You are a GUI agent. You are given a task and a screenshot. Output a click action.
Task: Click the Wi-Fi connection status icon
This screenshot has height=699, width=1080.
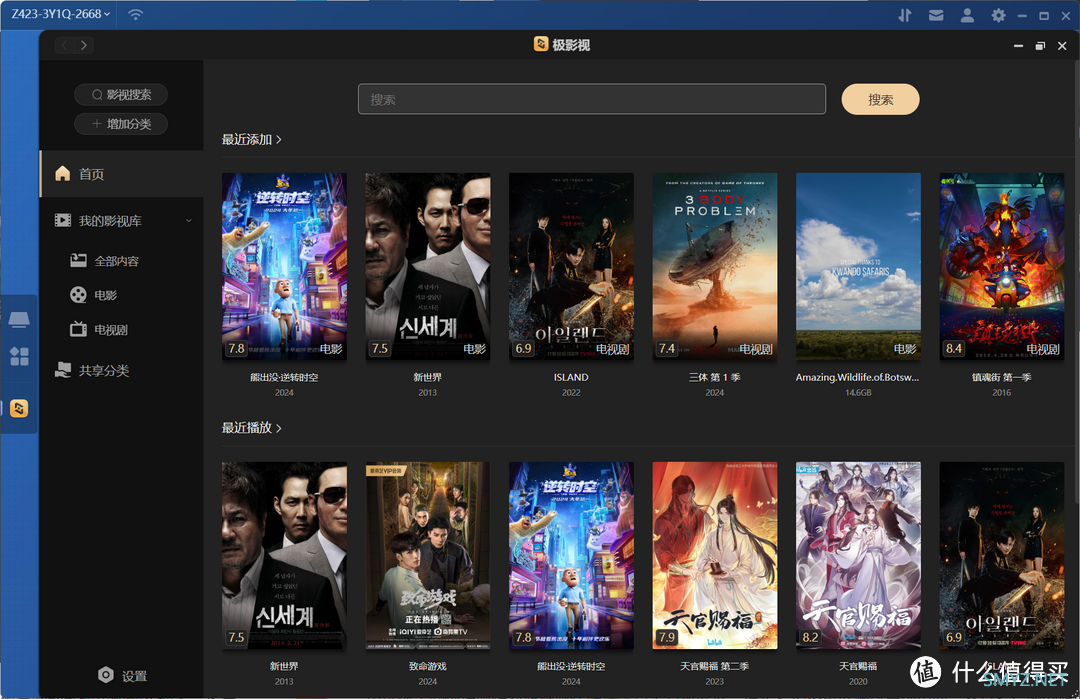[136, 14]
